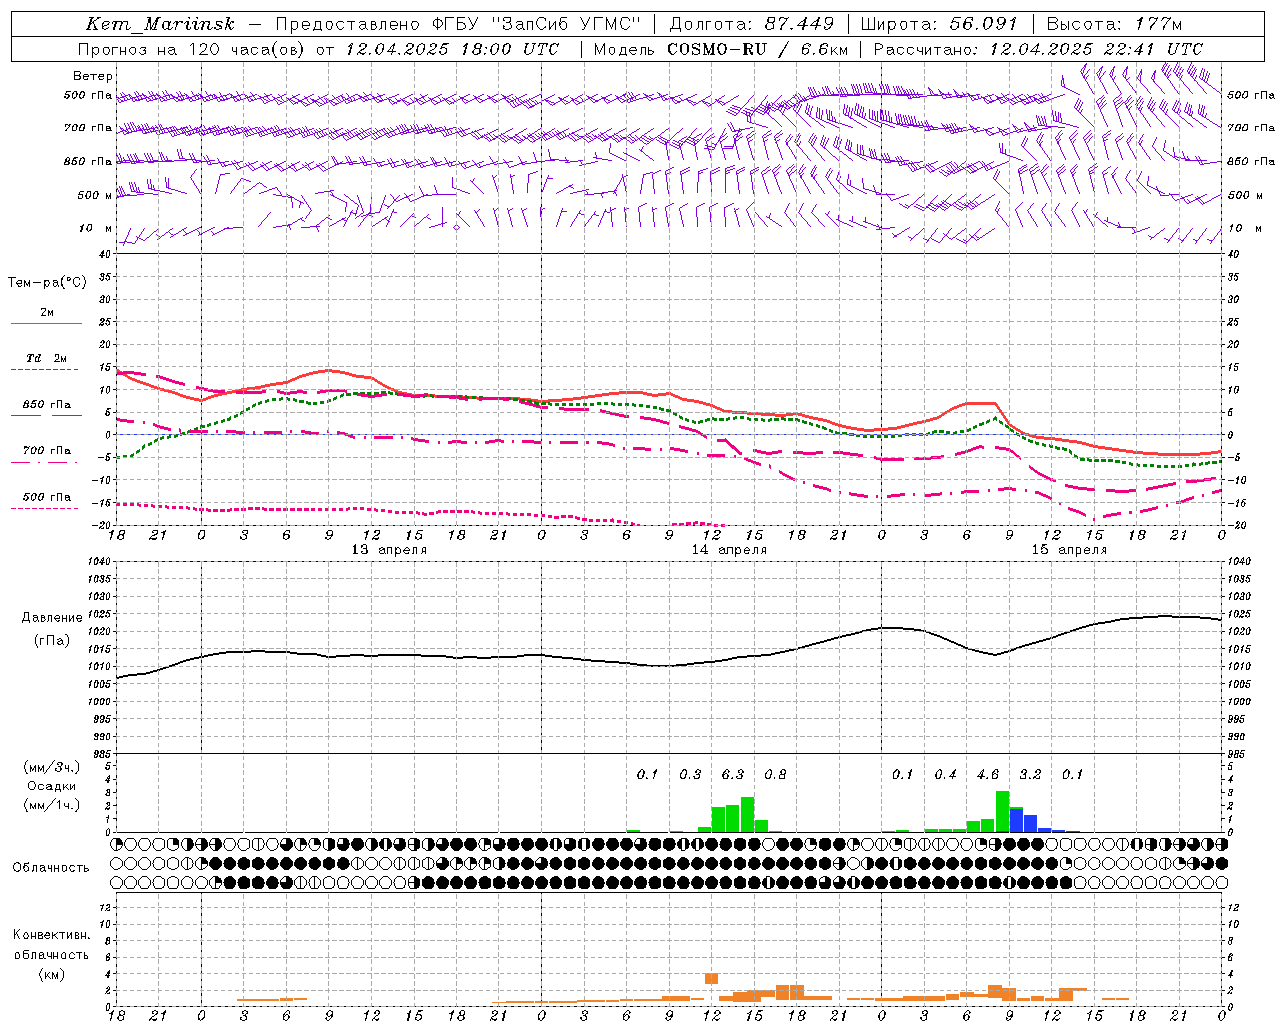
Task: Click the 'Осадки' precipitation label
Action: (52, 786)
